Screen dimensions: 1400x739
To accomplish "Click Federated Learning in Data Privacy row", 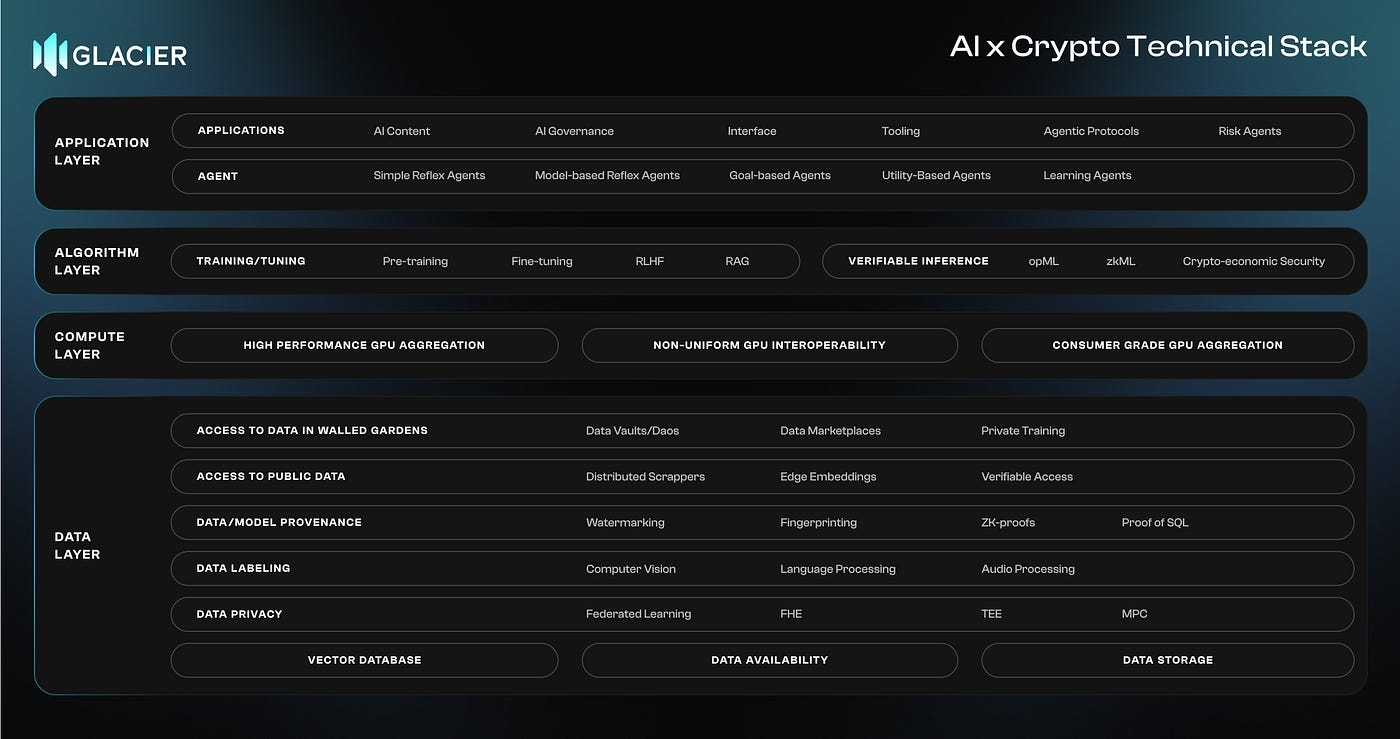I will point(638,614).
